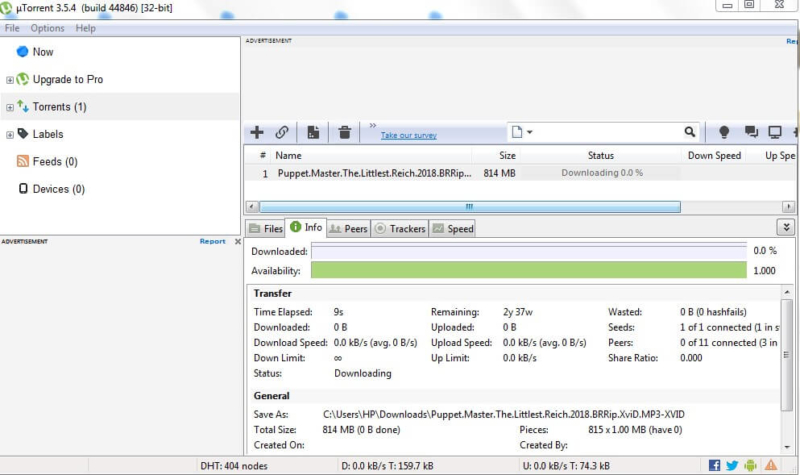This screenshot has width=800, height=475.
Task: Click the Take our survey link
Action: click(x=409, y=135)
